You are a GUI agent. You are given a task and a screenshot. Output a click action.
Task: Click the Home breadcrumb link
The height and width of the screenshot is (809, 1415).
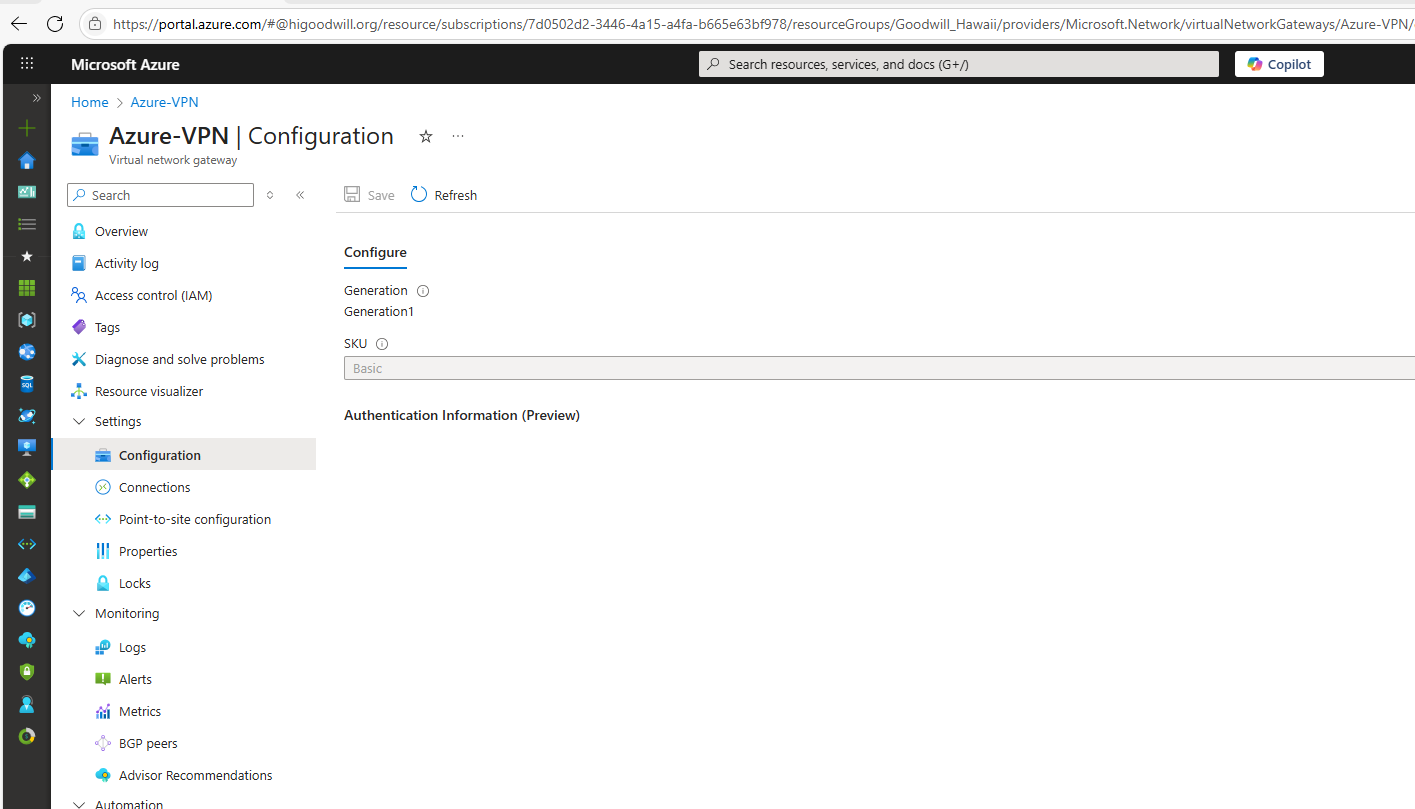click(89, 102)
